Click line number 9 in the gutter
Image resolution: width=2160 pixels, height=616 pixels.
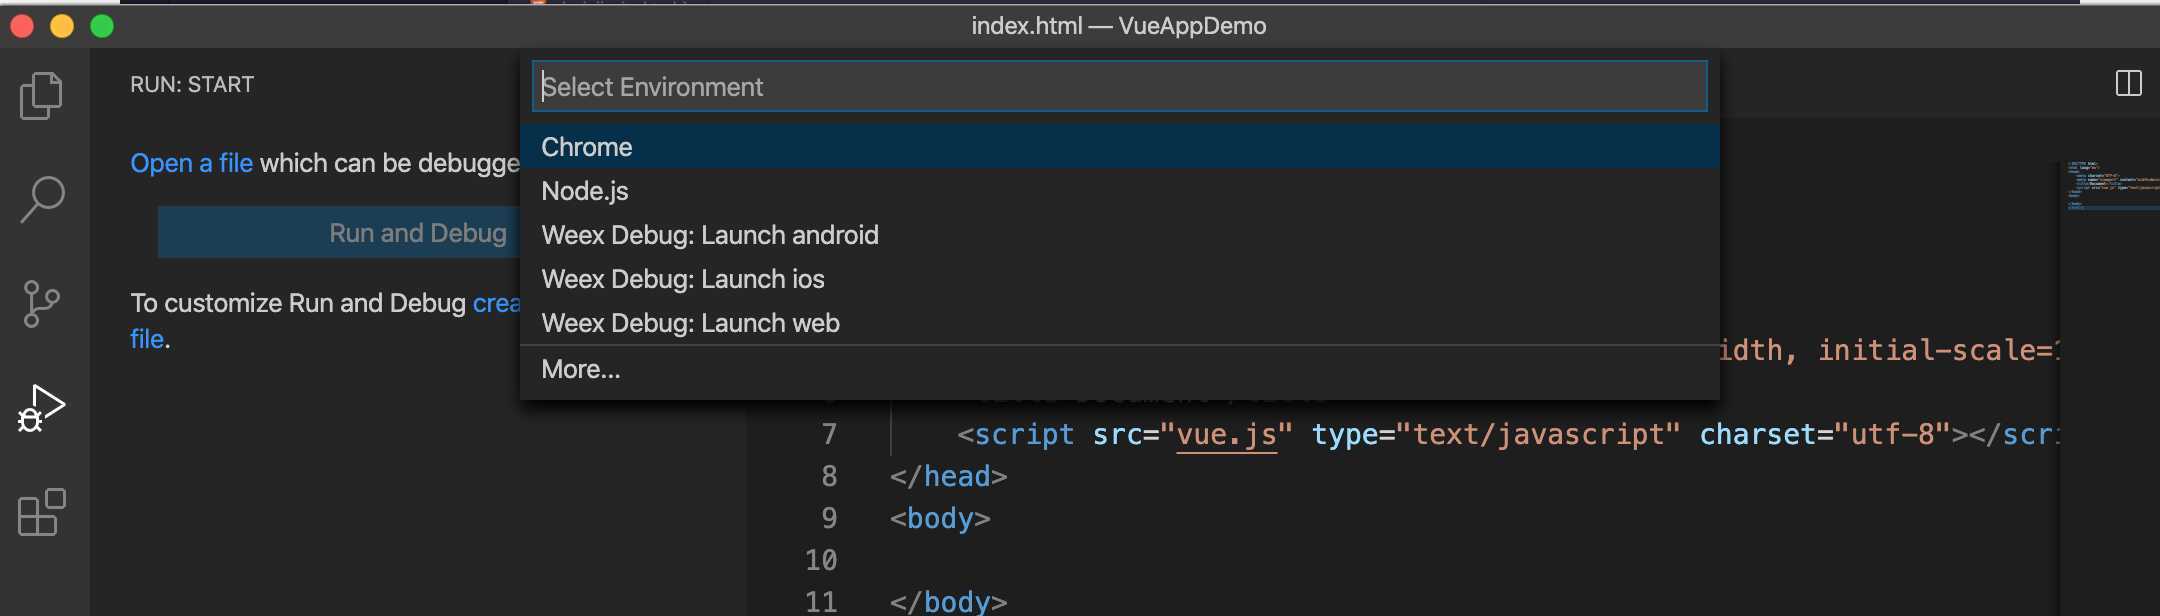pyautogui.click(x=829, y=518)
